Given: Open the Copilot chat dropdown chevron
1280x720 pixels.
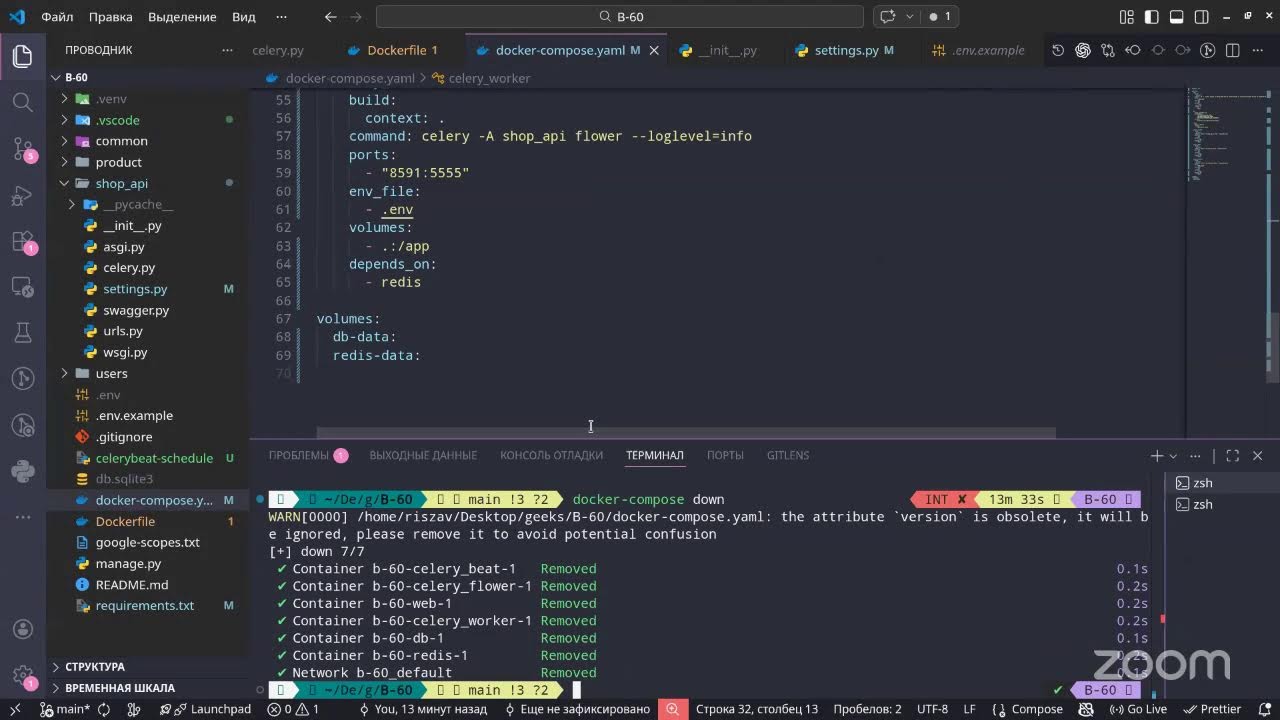Looking at the screenshot, I should [909, 16].
